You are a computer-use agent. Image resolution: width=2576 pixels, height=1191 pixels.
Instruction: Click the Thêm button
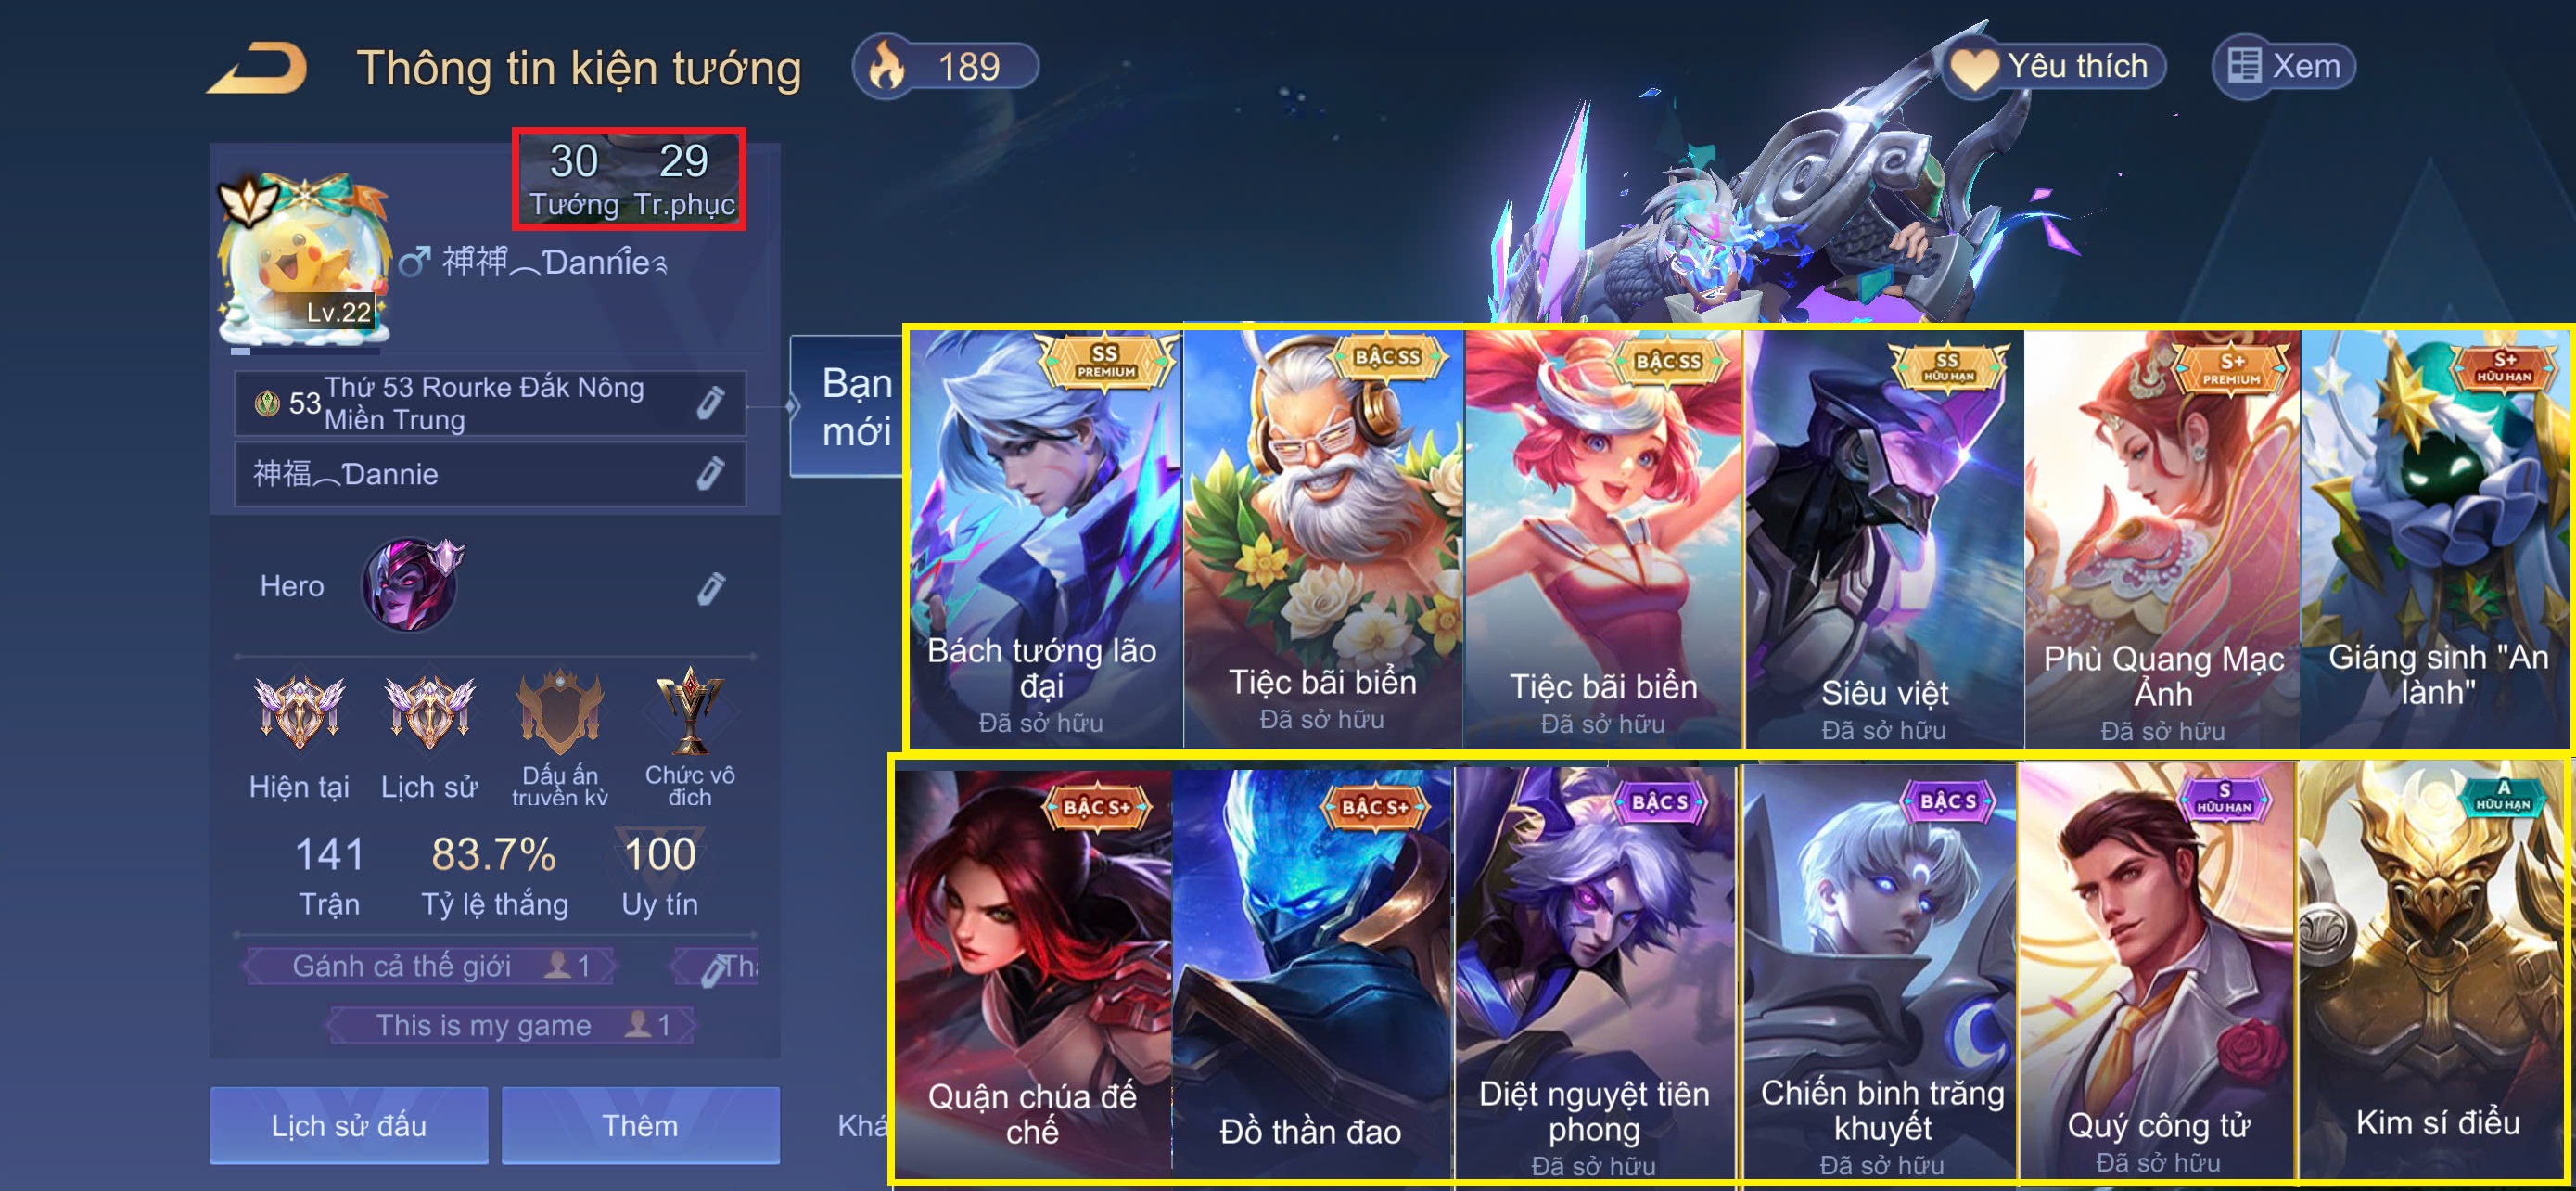click(x=640, y=1125)
